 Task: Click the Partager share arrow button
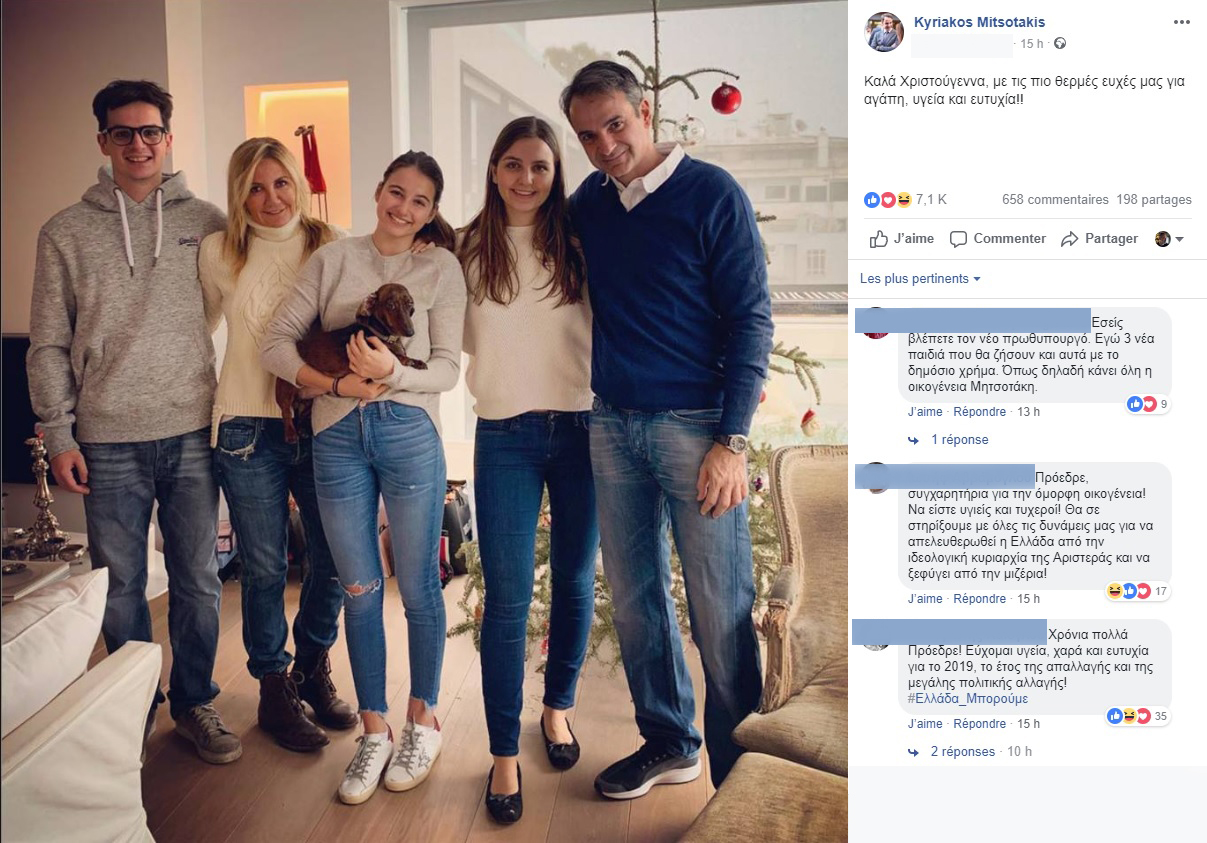pyautogui.click(x=1099, y=239)
